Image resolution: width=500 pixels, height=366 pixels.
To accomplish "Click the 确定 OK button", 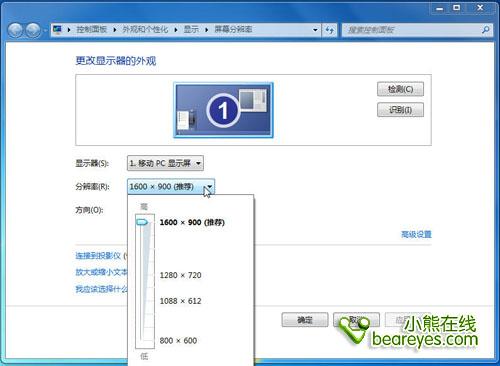I will tap(305, 320).
